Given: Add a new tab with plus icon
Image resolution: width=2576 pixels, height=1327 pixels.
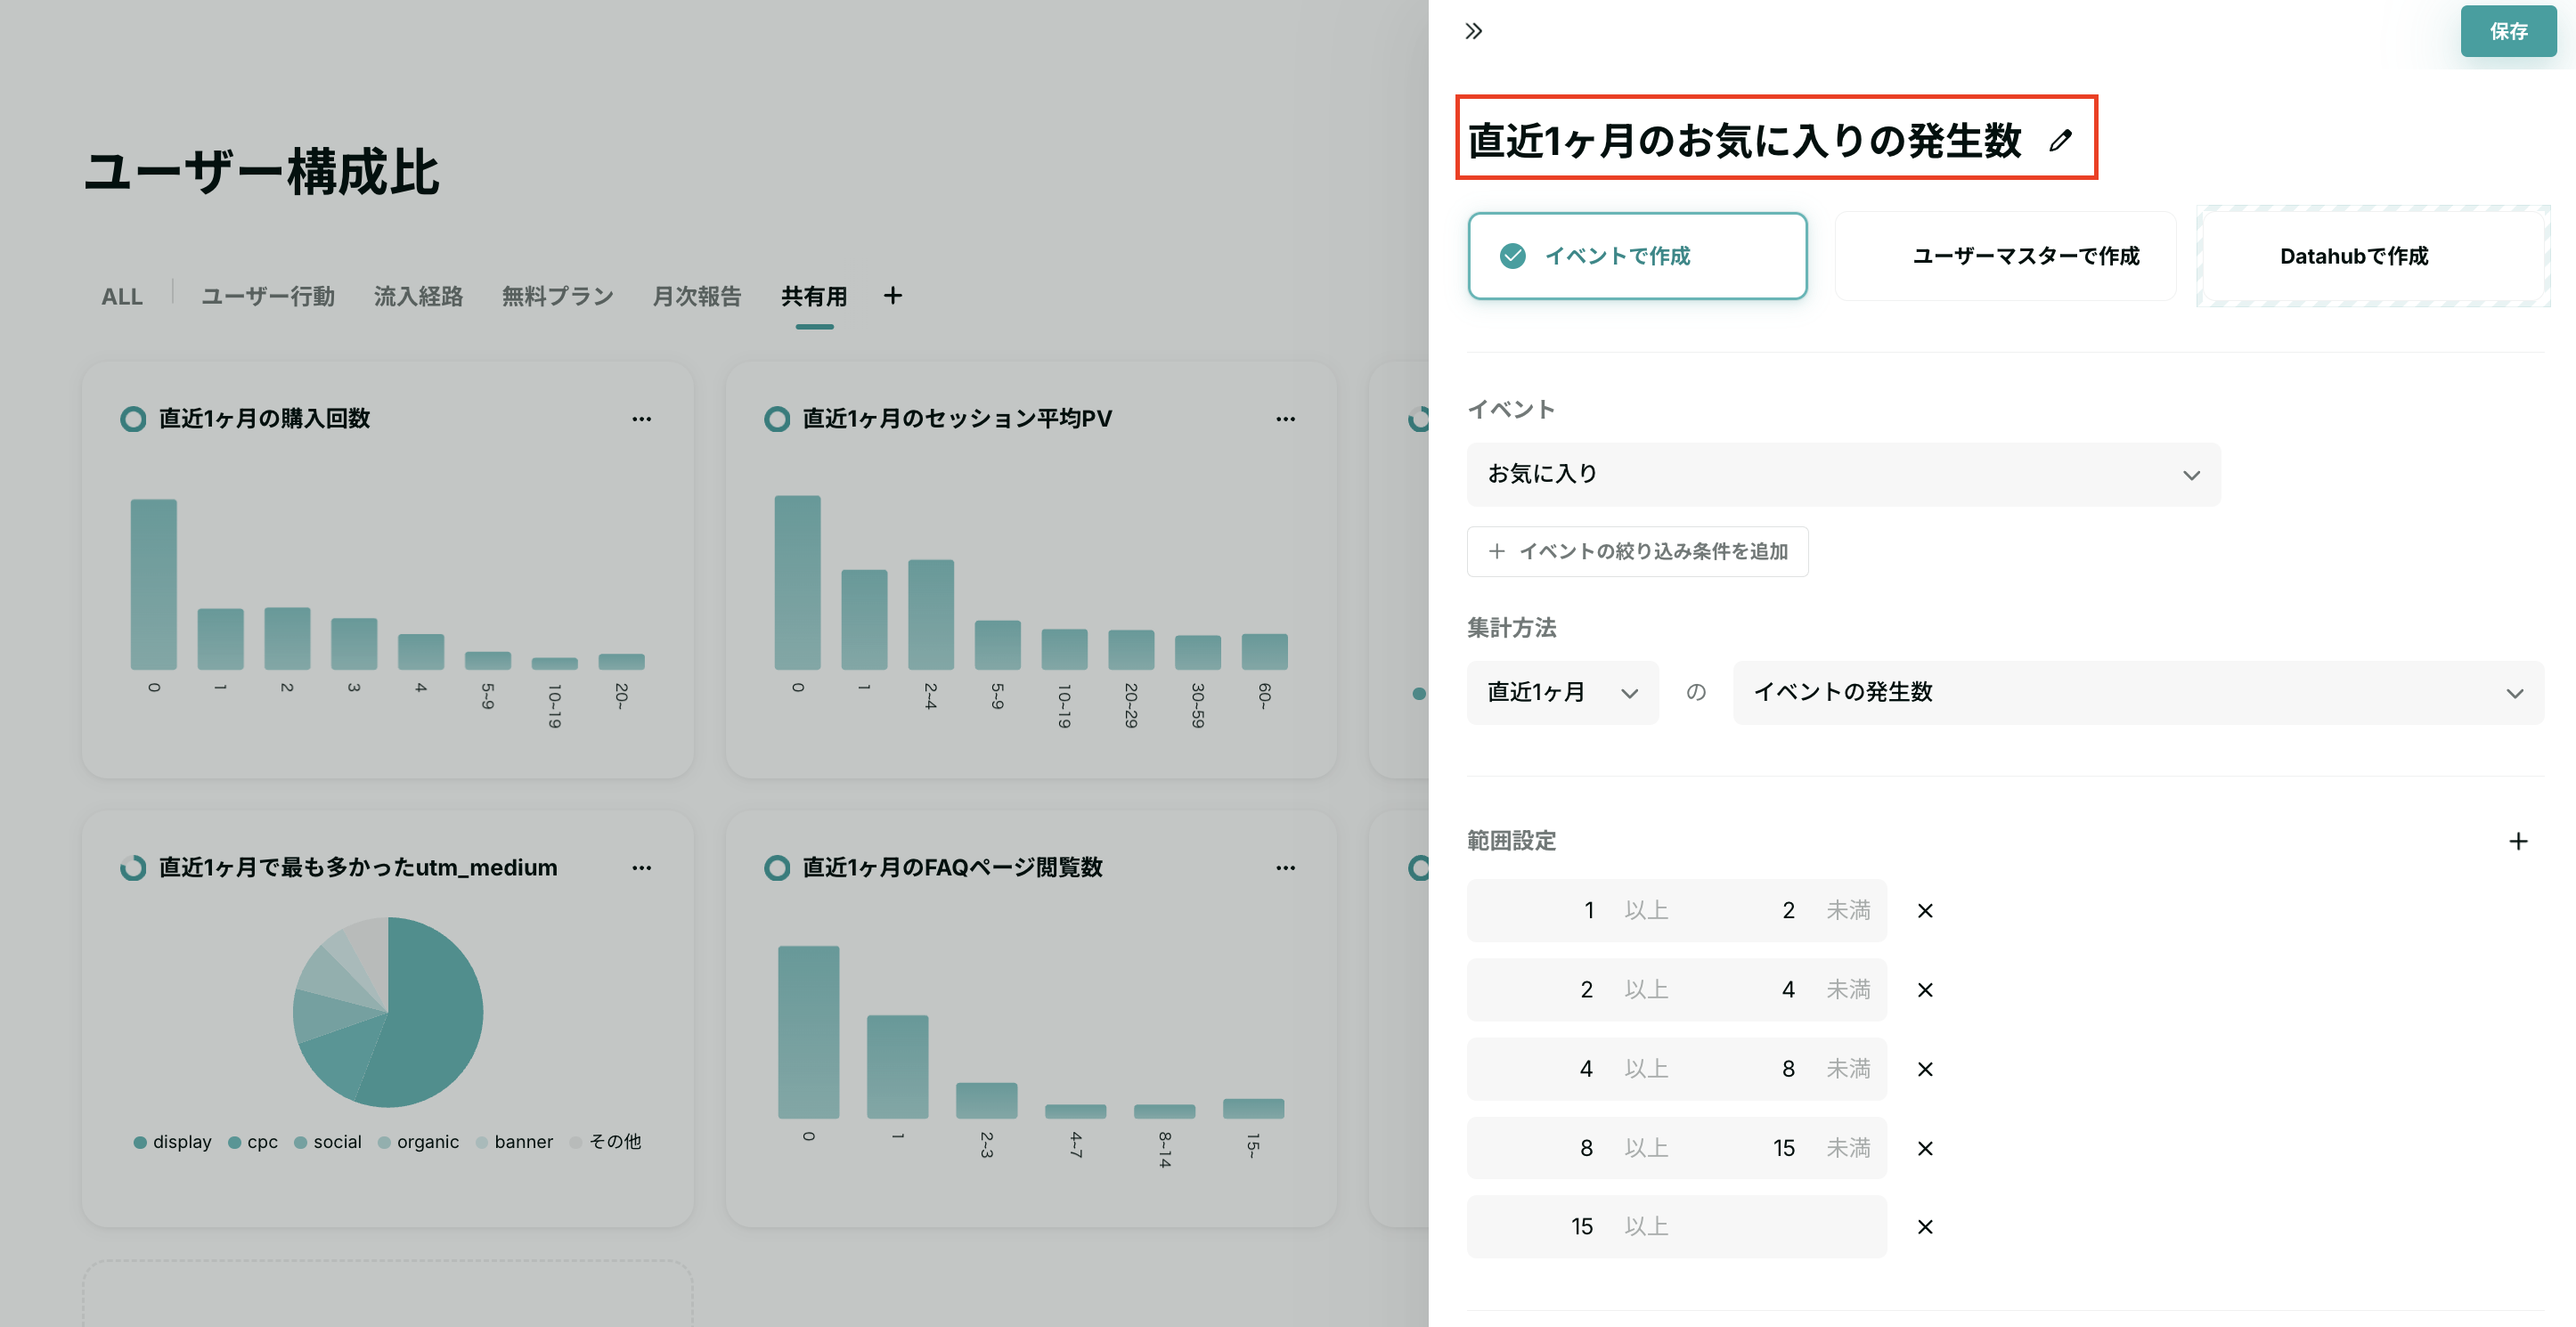Looking at the screenshot, I should tap(892, 296).
